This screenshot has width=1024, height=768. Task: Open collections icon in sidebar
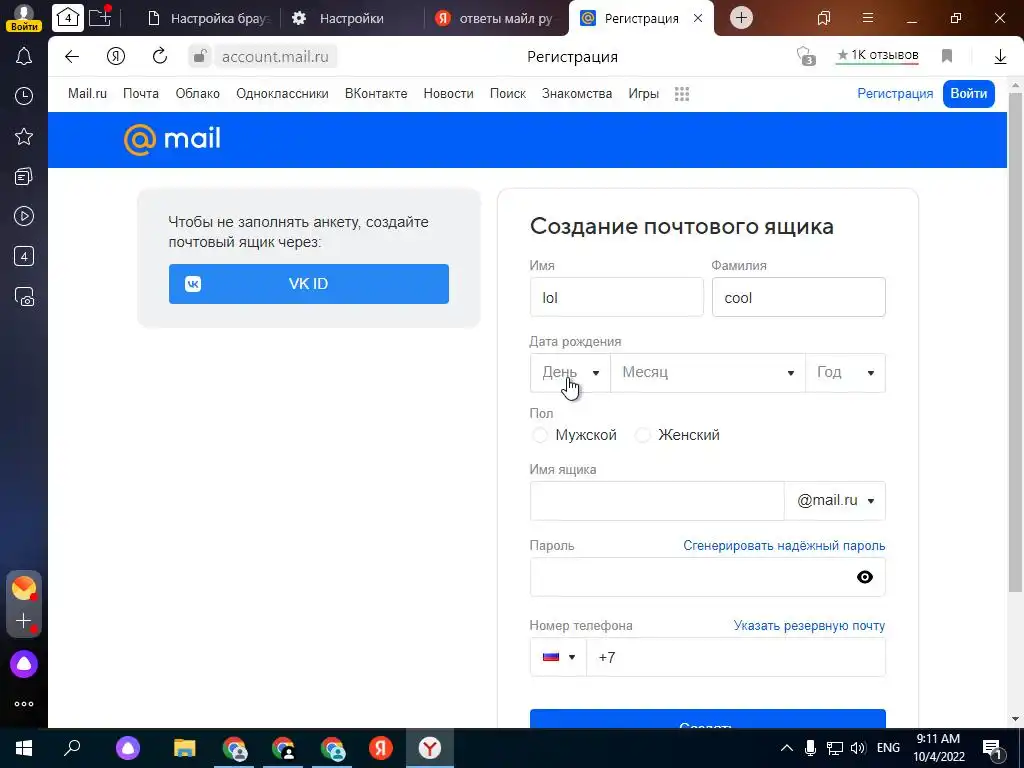coord(24,176)
